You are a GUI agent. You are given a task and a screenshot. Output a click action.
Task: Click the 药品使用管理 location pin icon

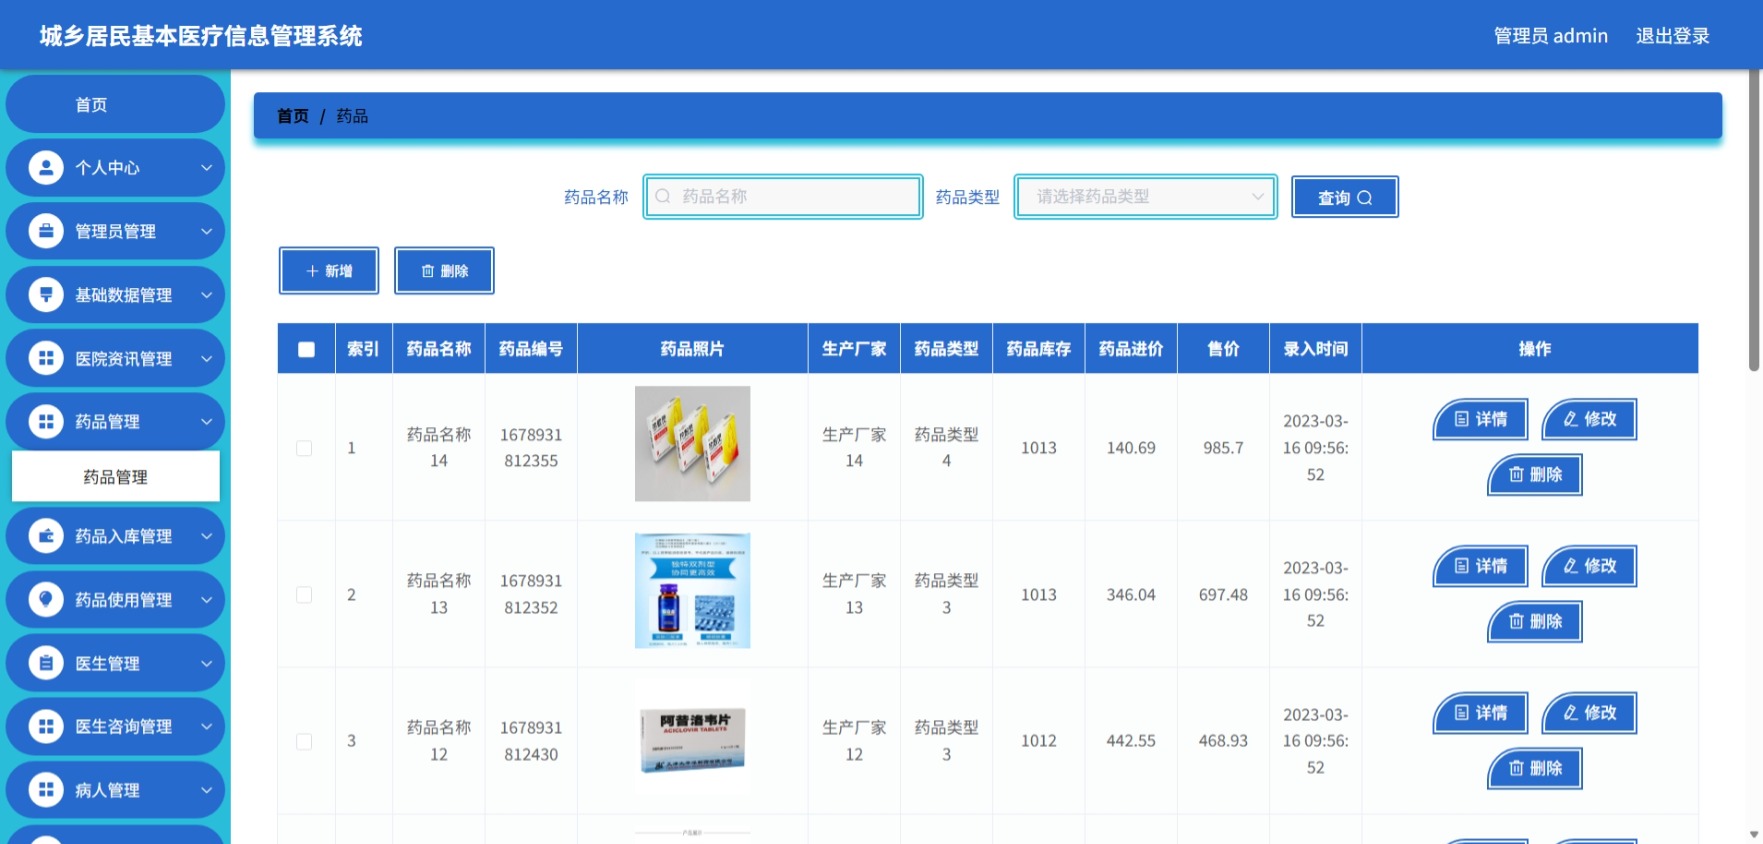coord(46,599)
